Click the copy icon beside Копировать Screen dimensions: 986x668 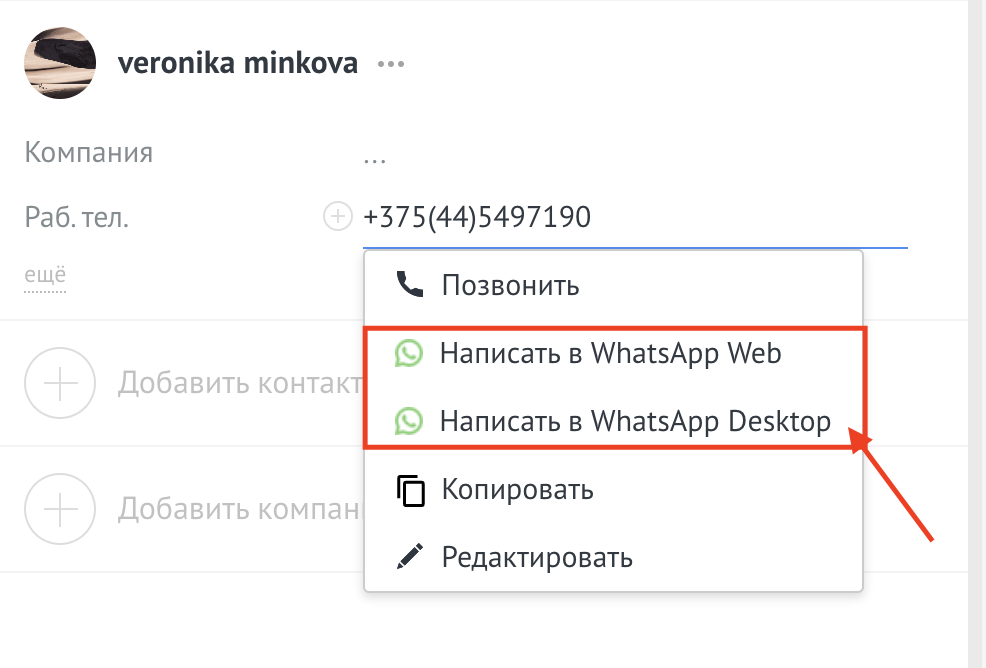coord(411,490)
